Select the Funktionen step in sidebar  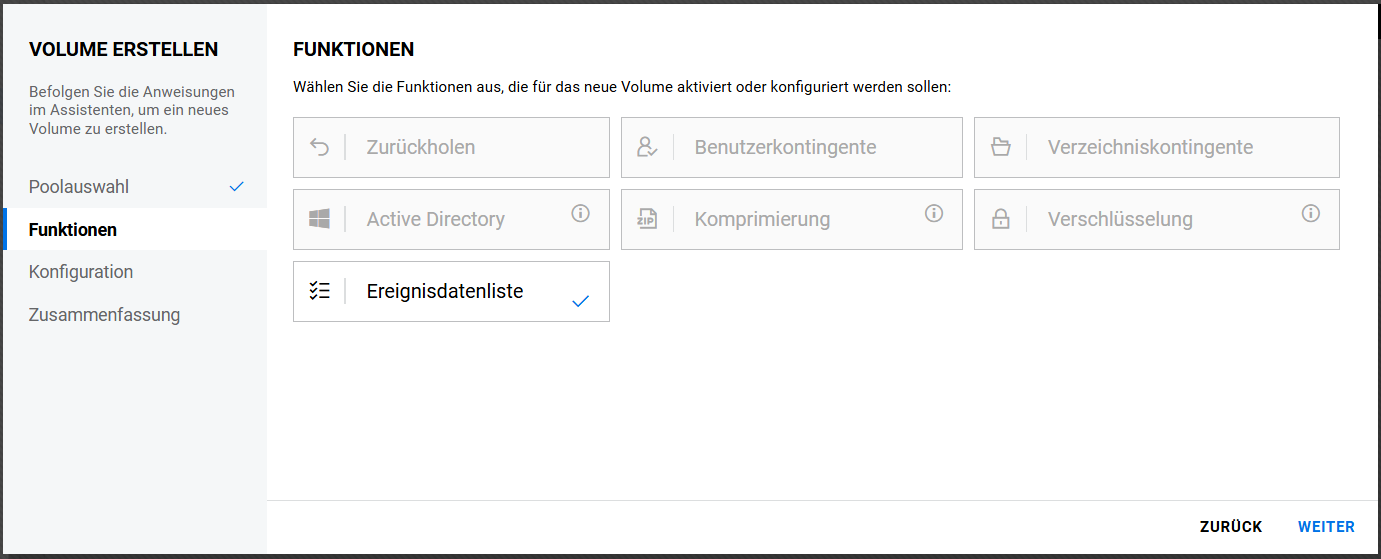tap(73, 229)
